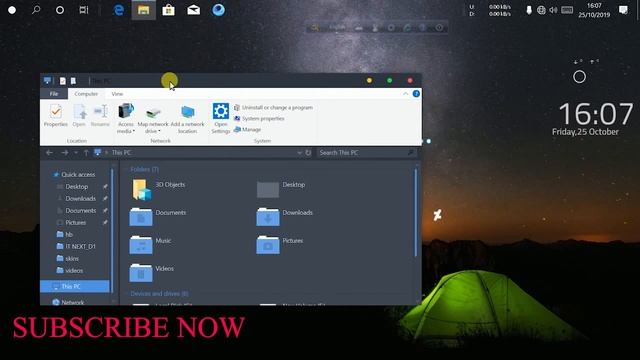Open taskbar Search magnifier
640x360 pixels.
36,10
